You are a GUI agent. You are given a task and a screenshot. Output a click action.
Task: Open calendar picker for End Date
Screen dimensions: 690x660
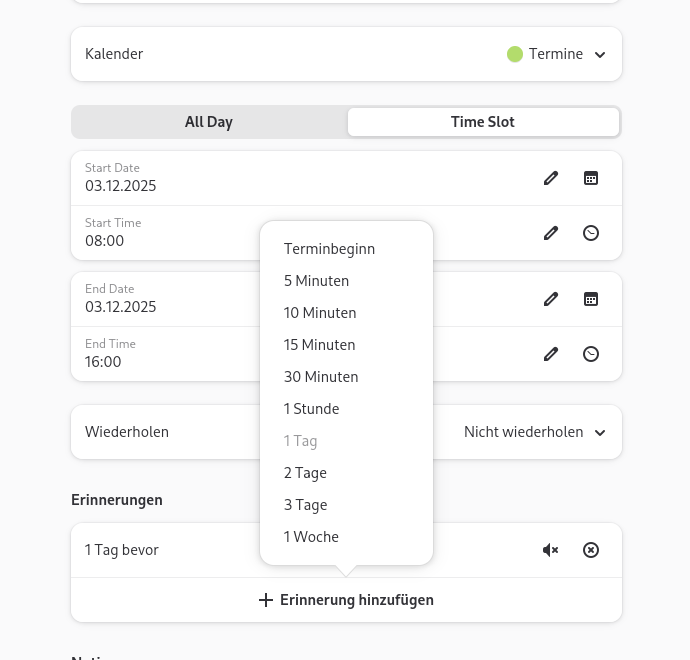coord(591,299)
